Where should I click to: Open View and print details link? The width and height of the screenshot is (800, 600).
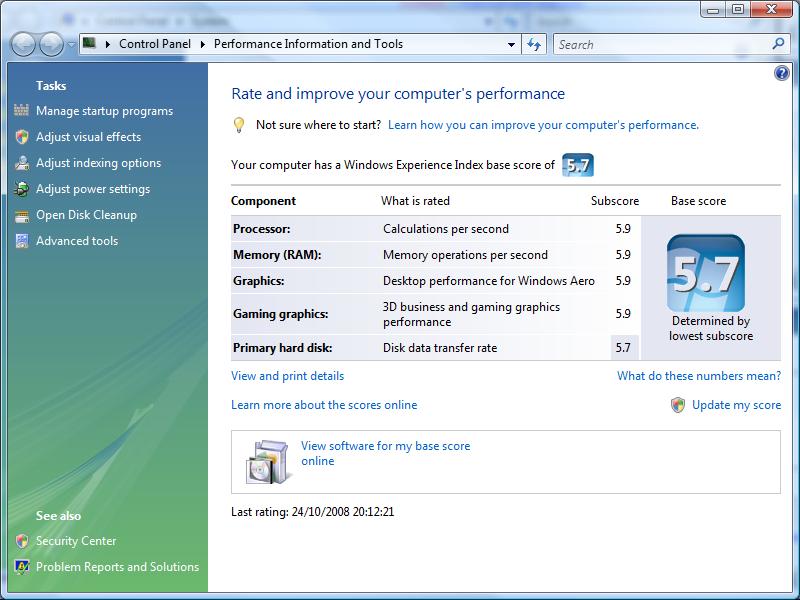point(288,376)
